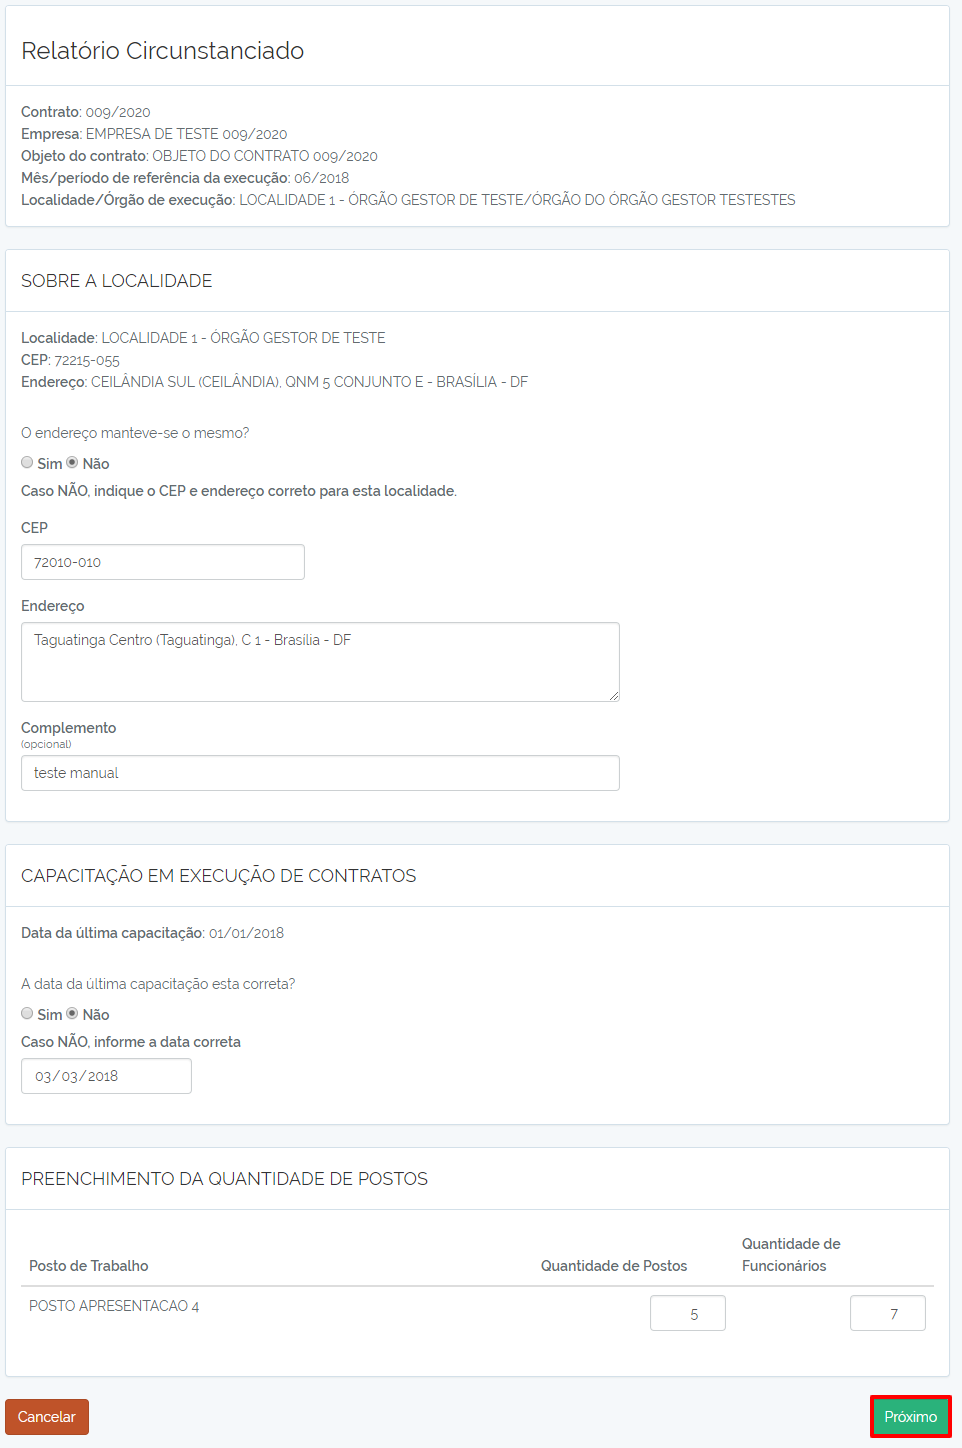The width and height of the screenshot is (962, 1448).
Task: Click the Complemento field containing teste manual
Action: pyautogui.click(x=320, y=773)
